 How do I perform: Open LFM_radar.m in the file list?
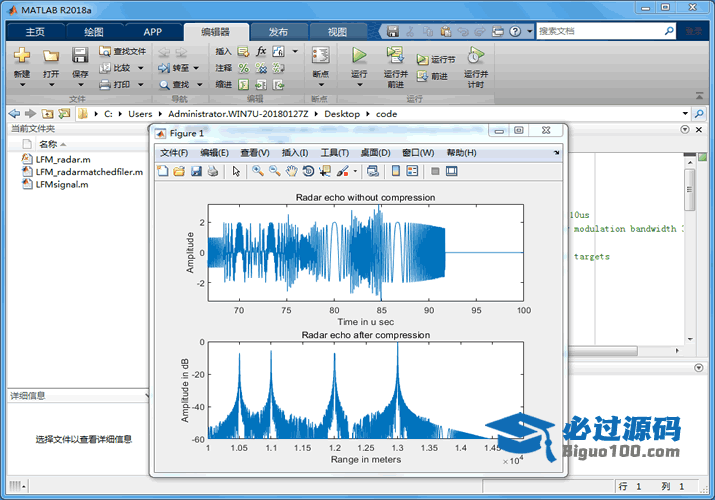pyautogui.click(x=63, y=159)
